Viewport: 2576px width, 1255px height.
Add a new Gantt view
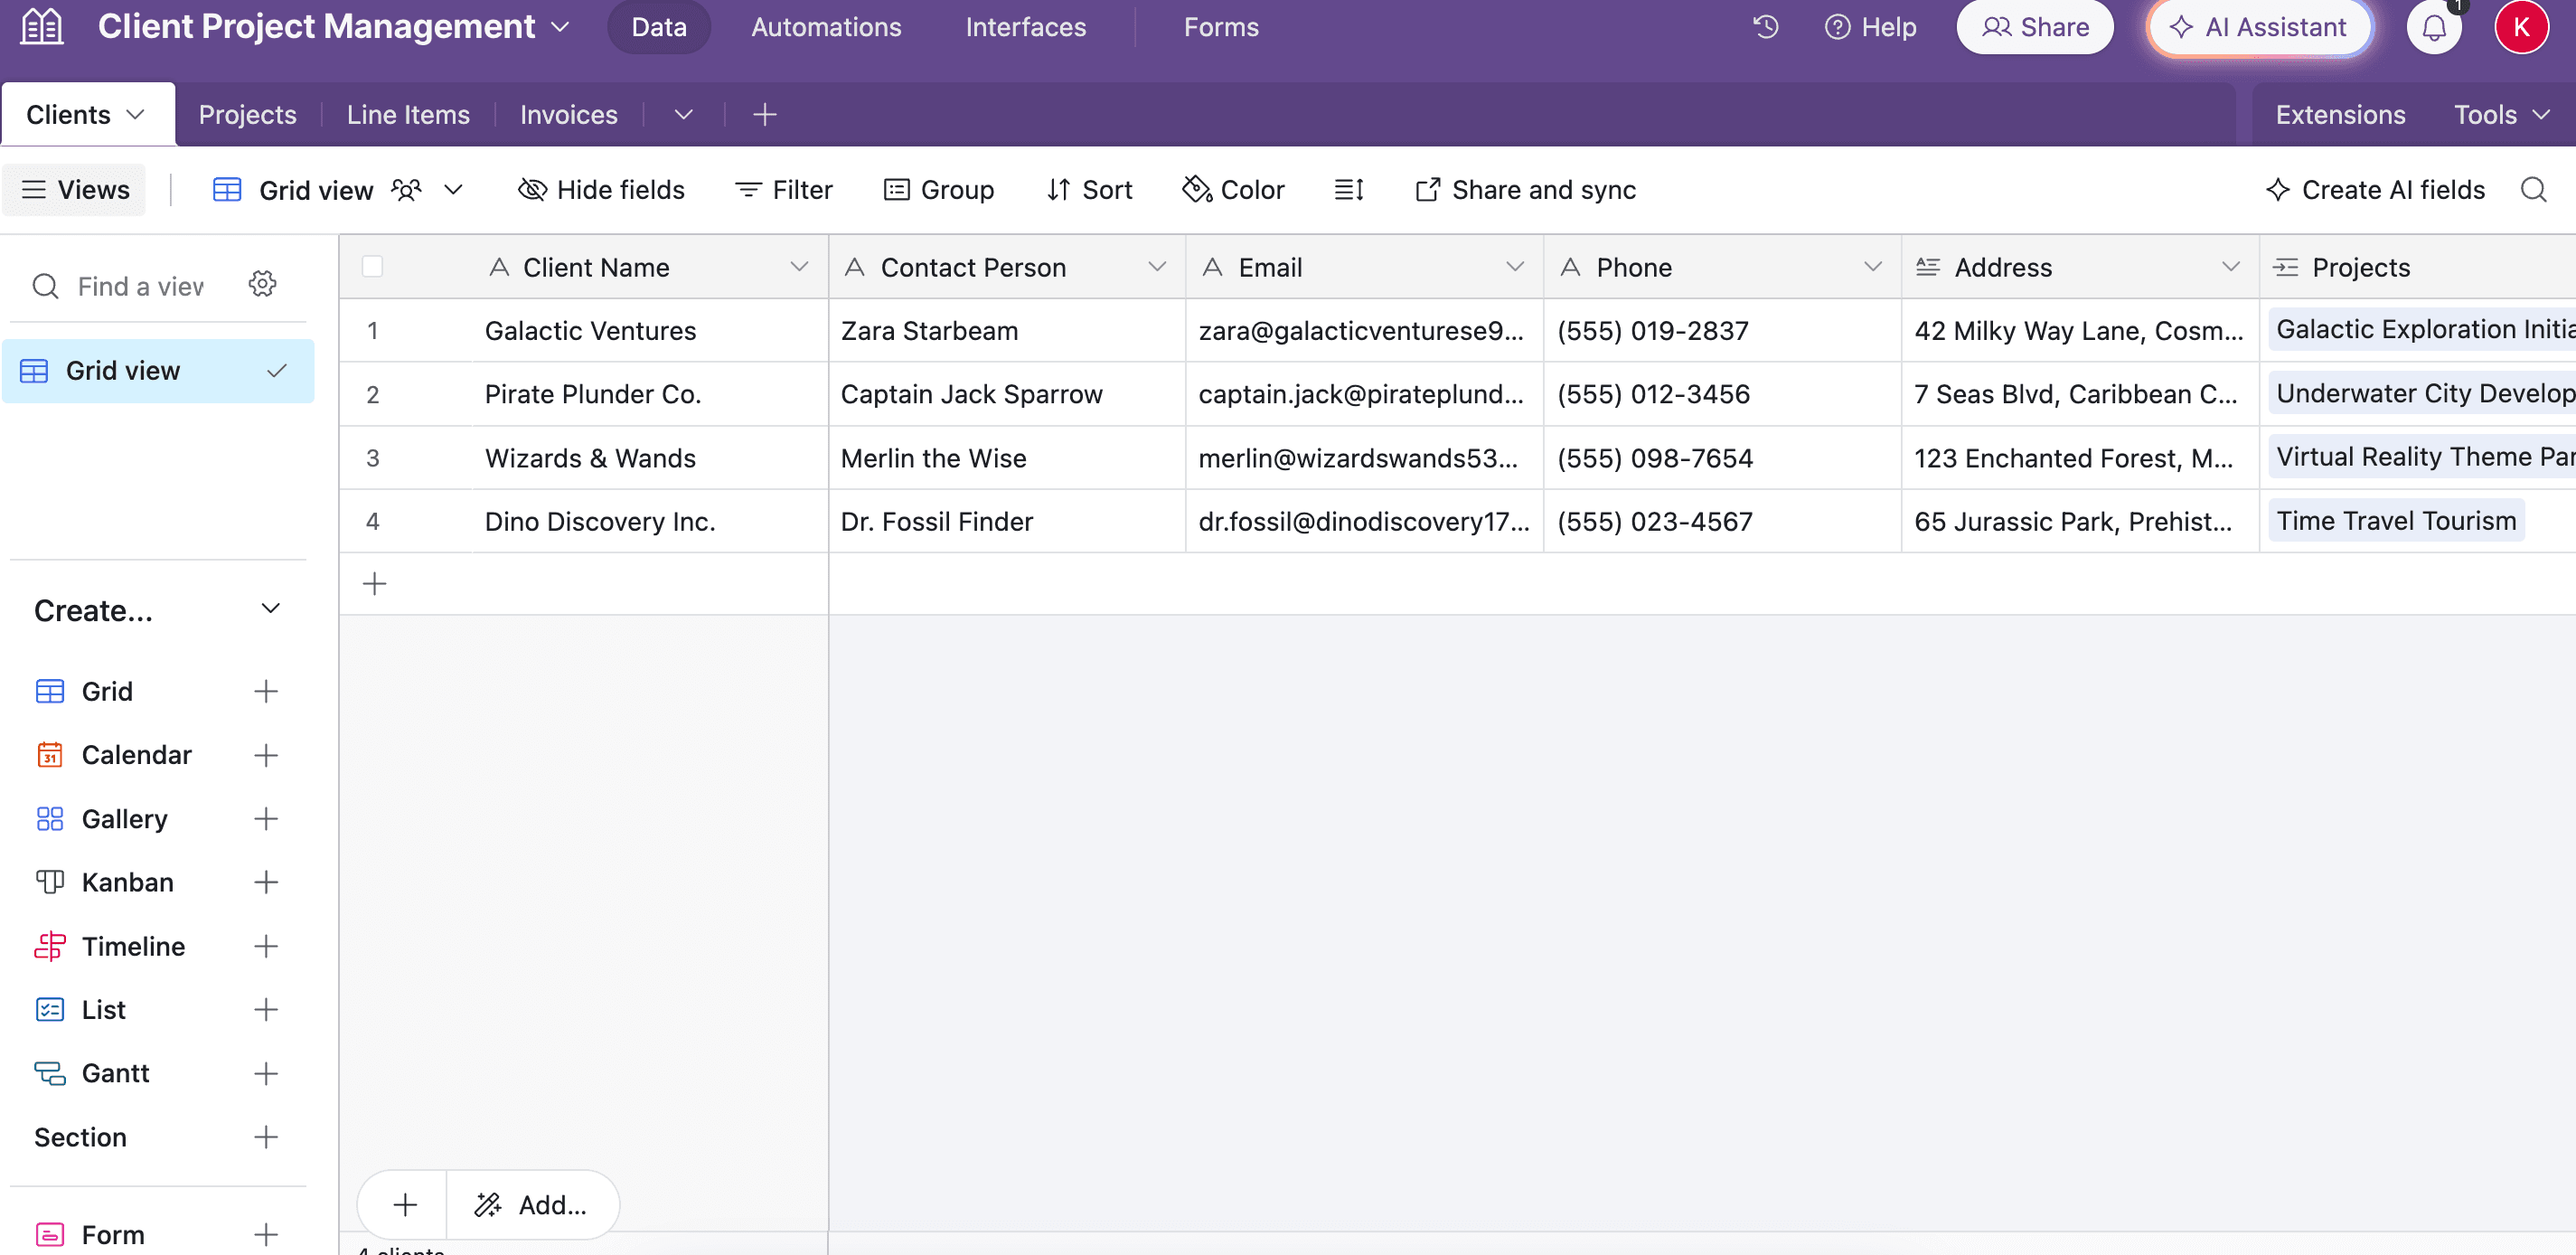click(x=265, y=1073)
